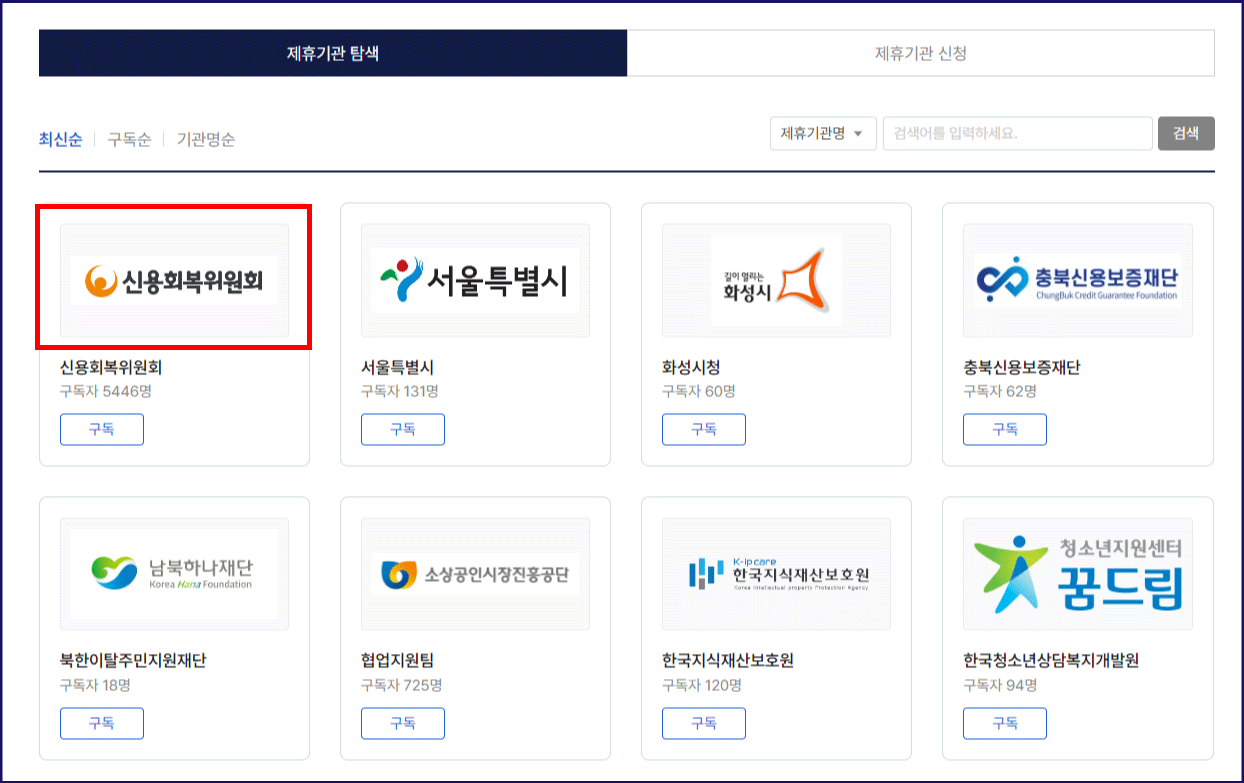This screenshot has height=783, width=1244.
Task: Focus the 검색어를 입력하세요 search field
Action: [x=1018, y=133]
